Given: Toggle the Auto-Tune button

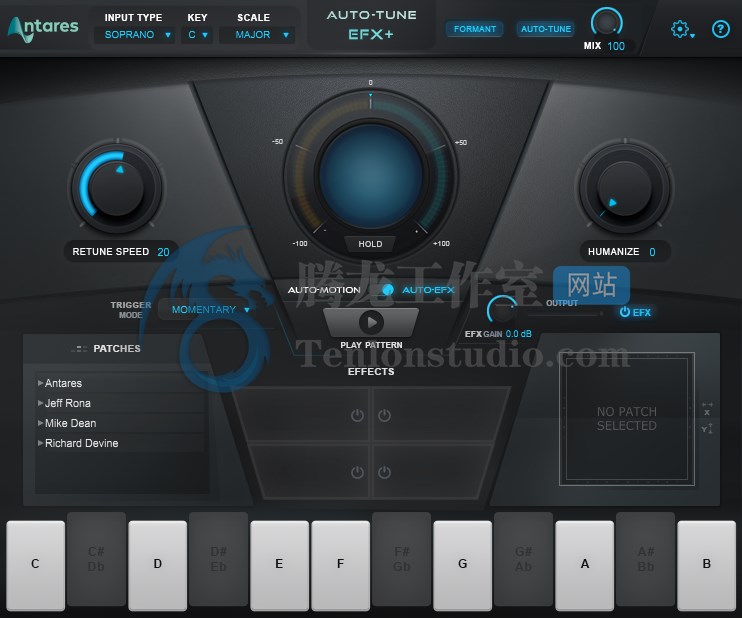Looking at the screenshot, I should tap(546, 29).
